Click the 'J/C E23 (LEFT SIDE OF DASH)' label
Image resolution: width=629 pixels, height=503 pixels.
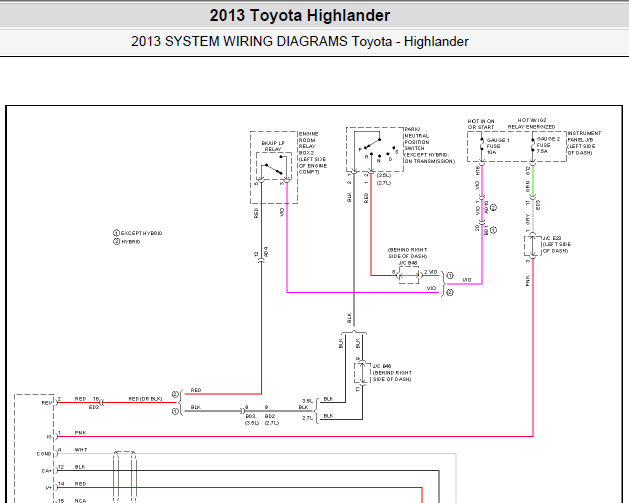pos(556,244)
